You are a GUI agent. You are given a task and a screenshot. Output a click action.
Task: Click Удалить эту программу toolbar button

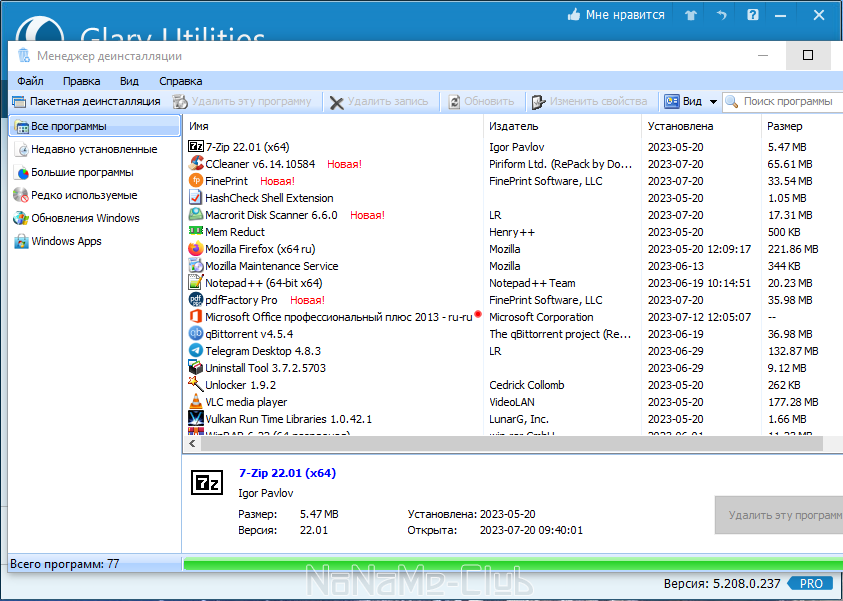(242, 101)
